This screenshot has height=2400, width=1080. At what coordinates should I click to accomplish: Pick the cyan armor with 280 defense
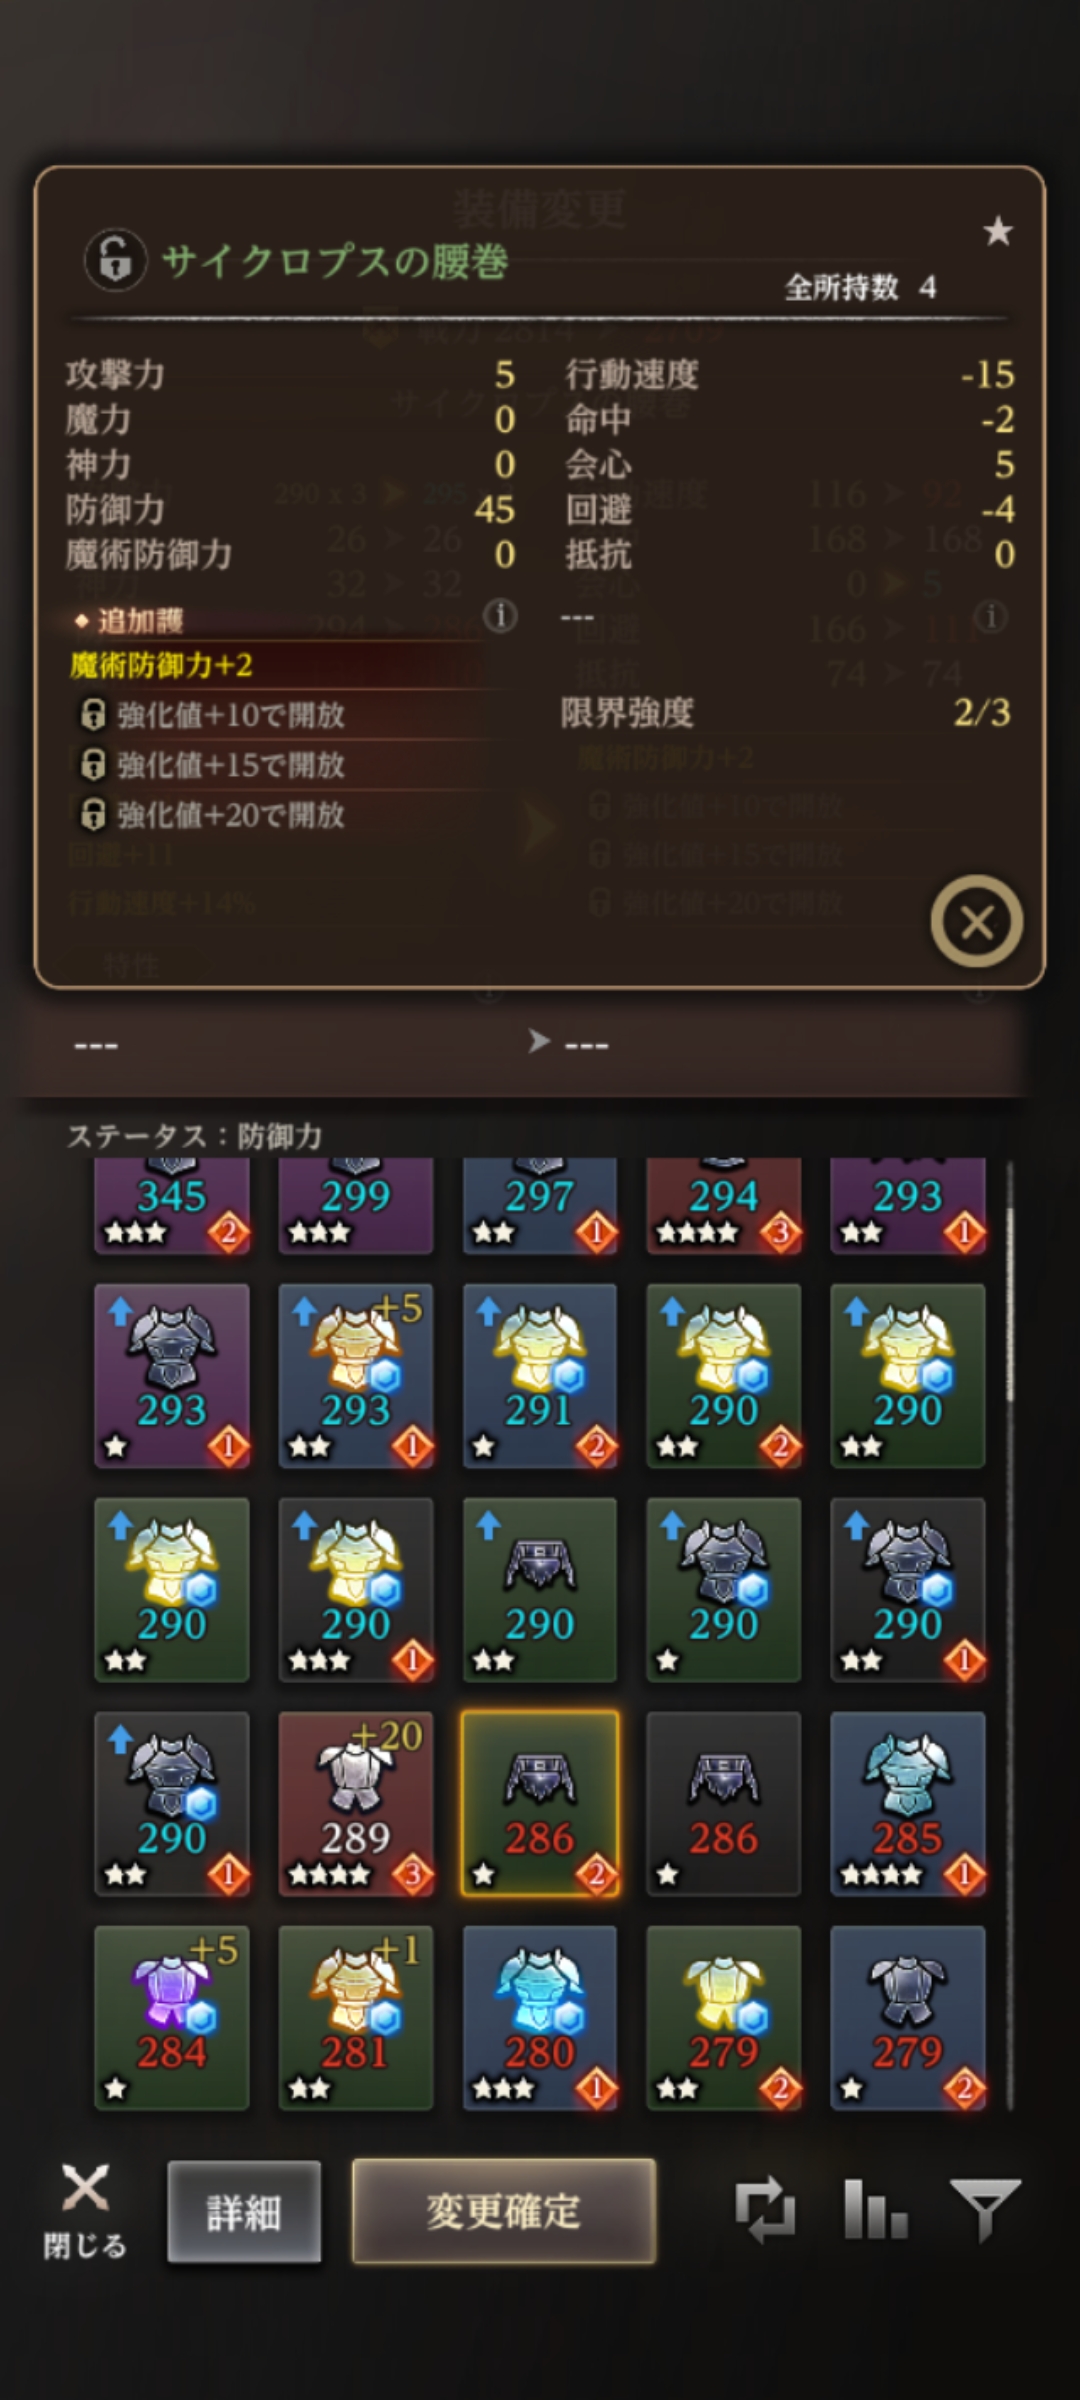pyautogui.click(x=540, y=2018)
